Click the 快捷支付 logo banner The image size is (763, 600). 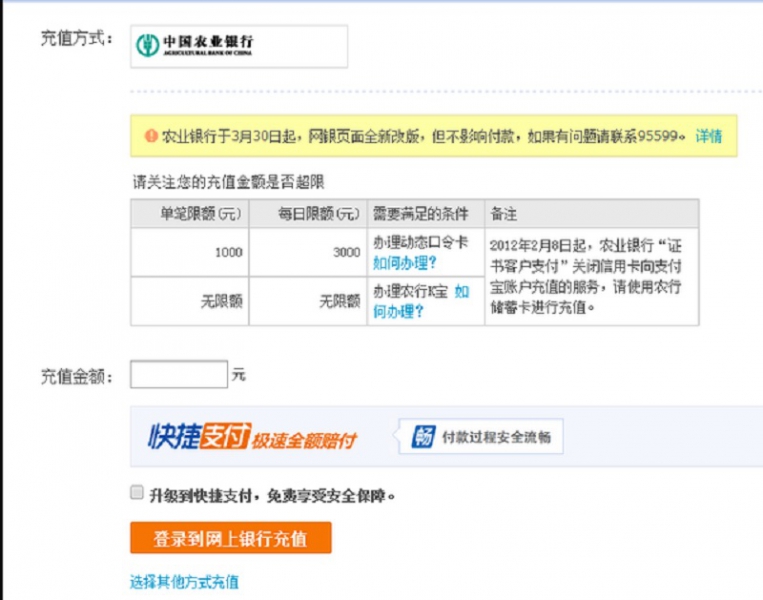pyautogui.click(x=200, y=436)
